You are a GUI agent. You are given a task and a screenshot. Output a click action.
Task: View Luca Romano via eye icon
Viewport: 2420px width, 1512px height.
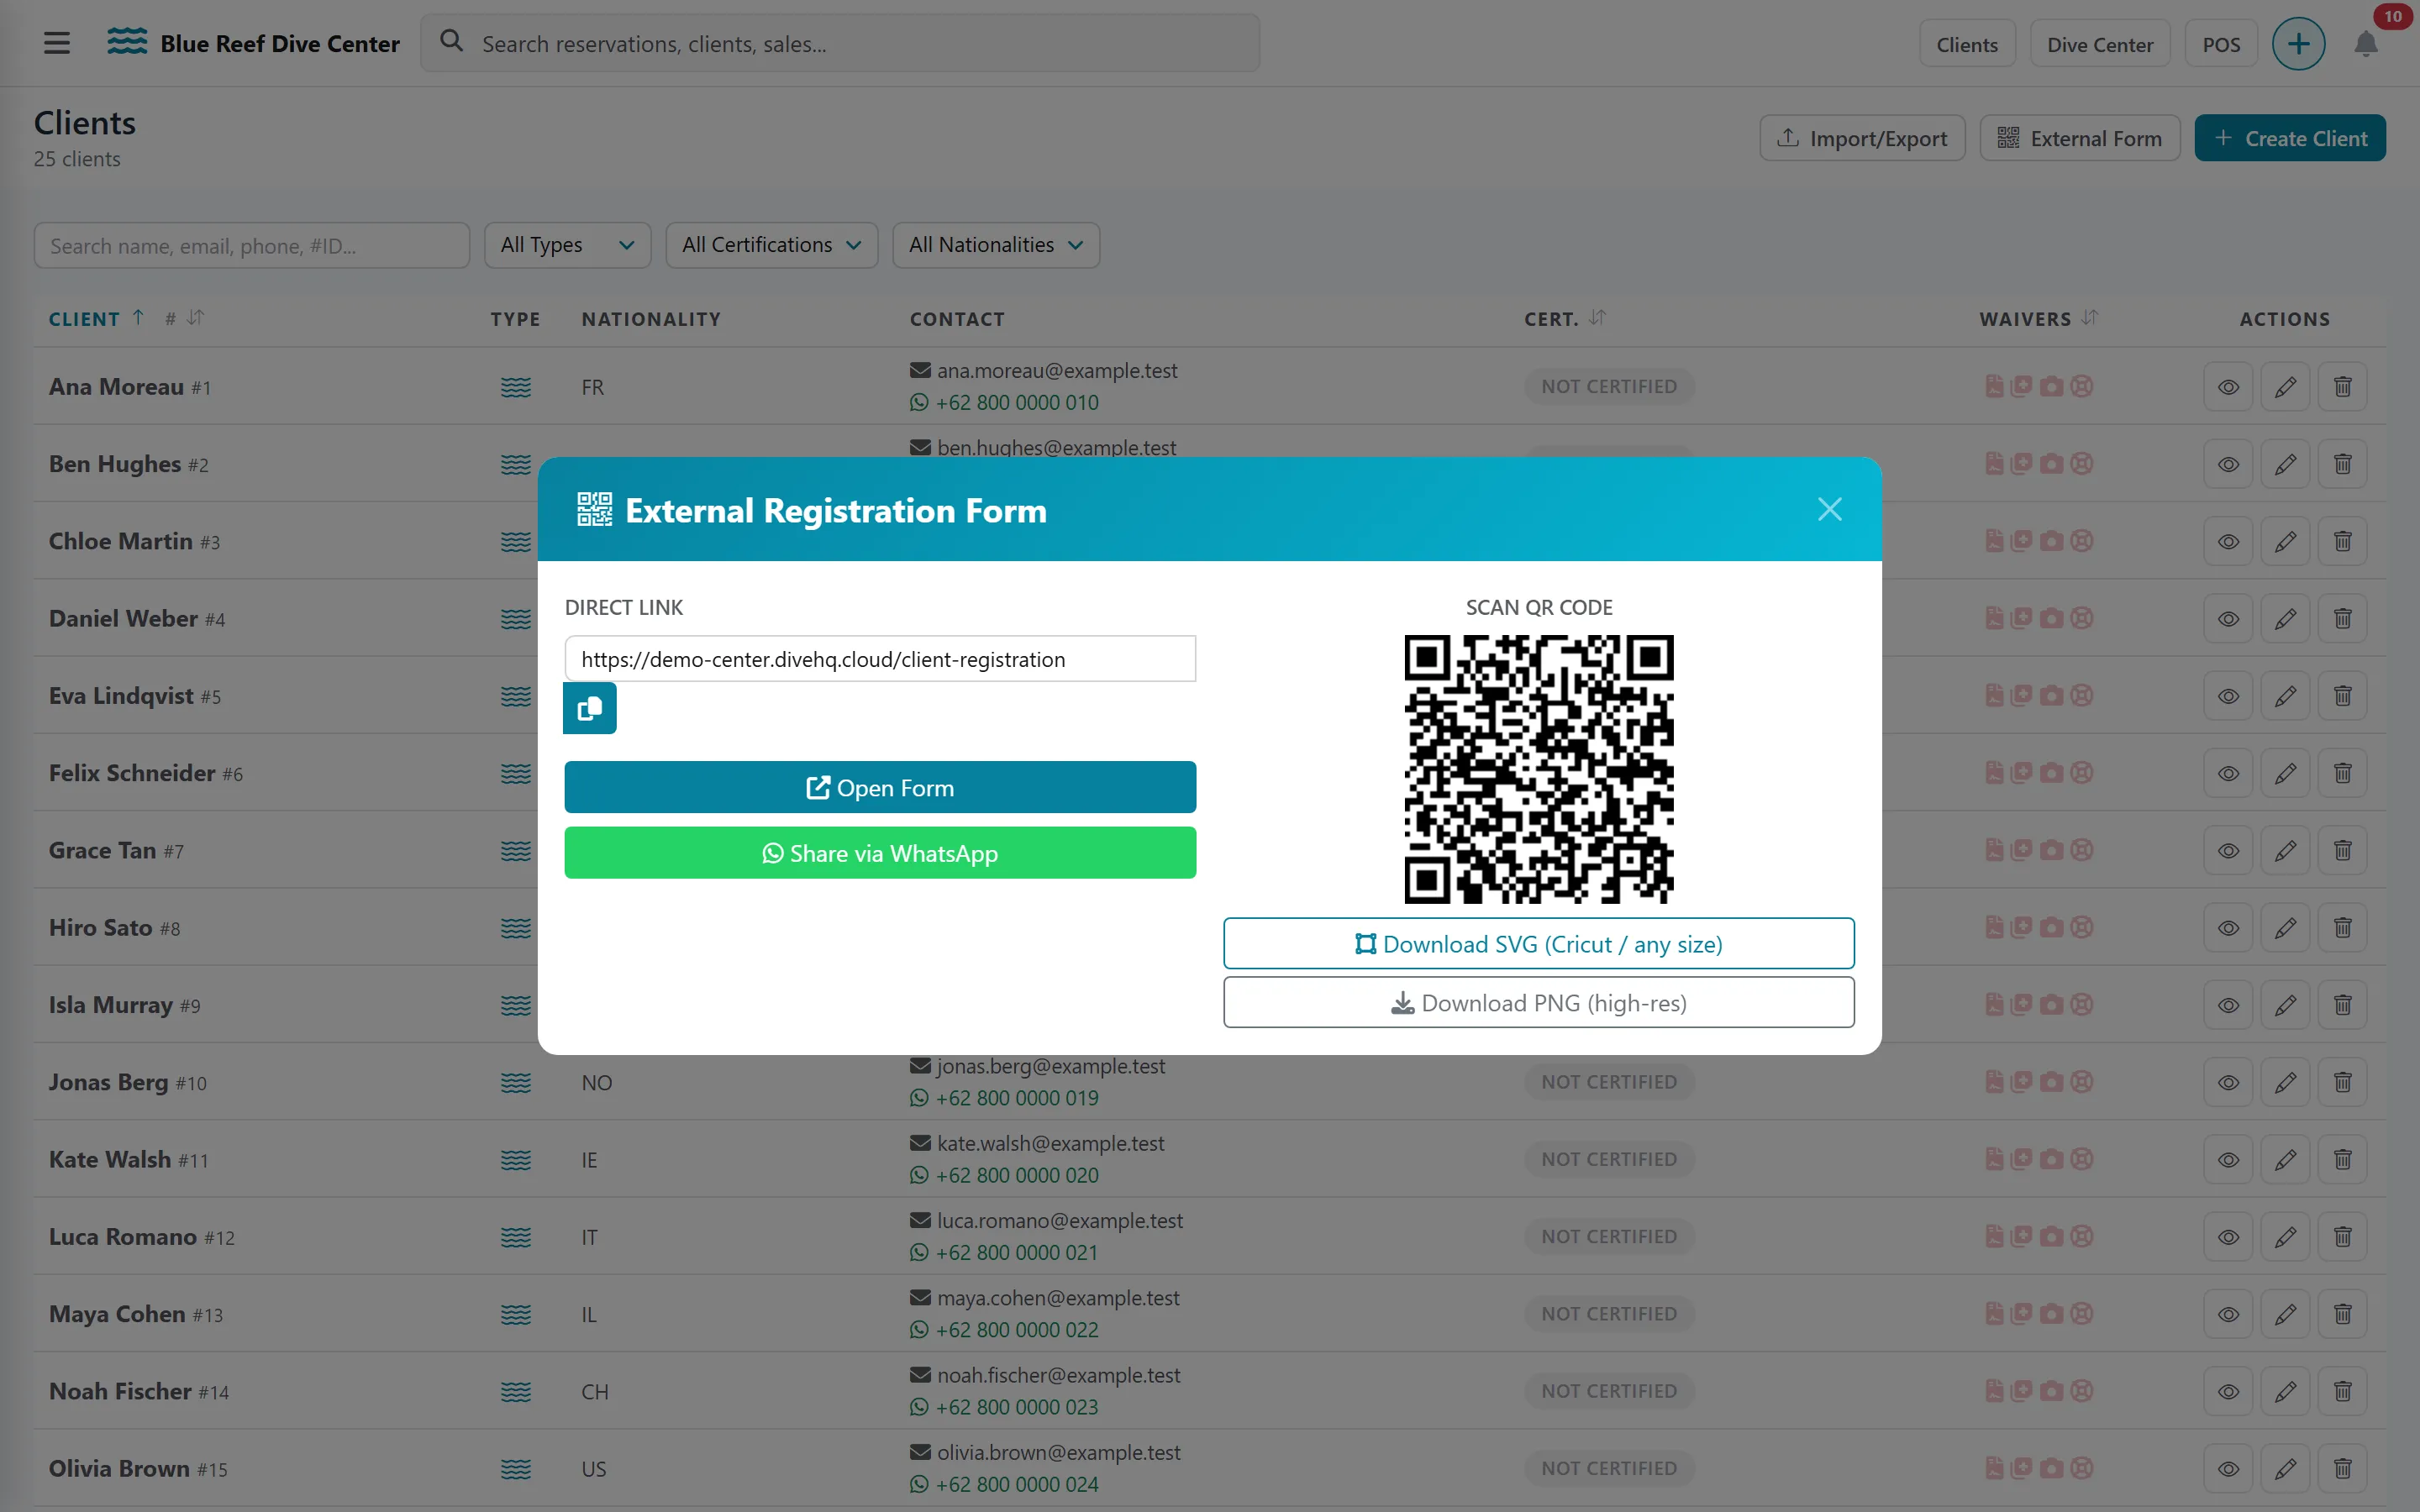point(2228,1237)
